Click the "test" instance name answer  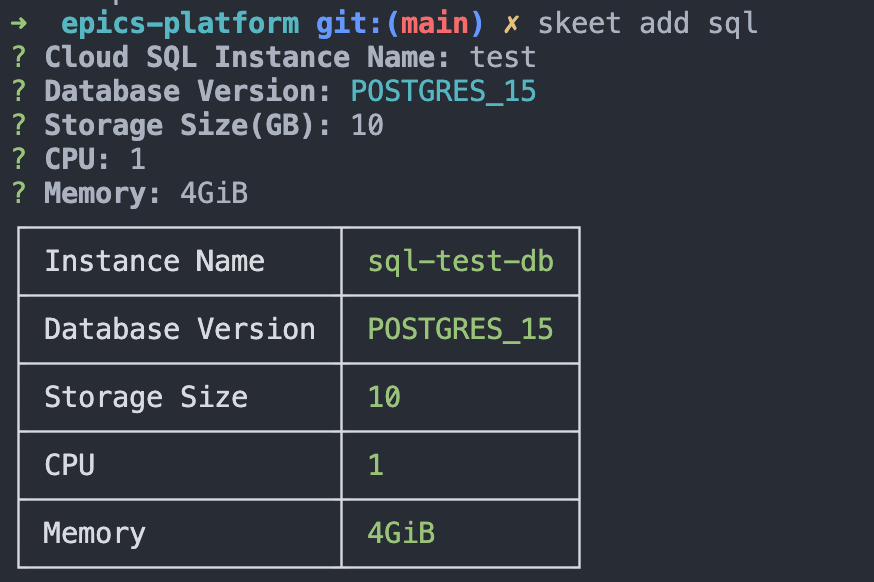pos(503,57)
